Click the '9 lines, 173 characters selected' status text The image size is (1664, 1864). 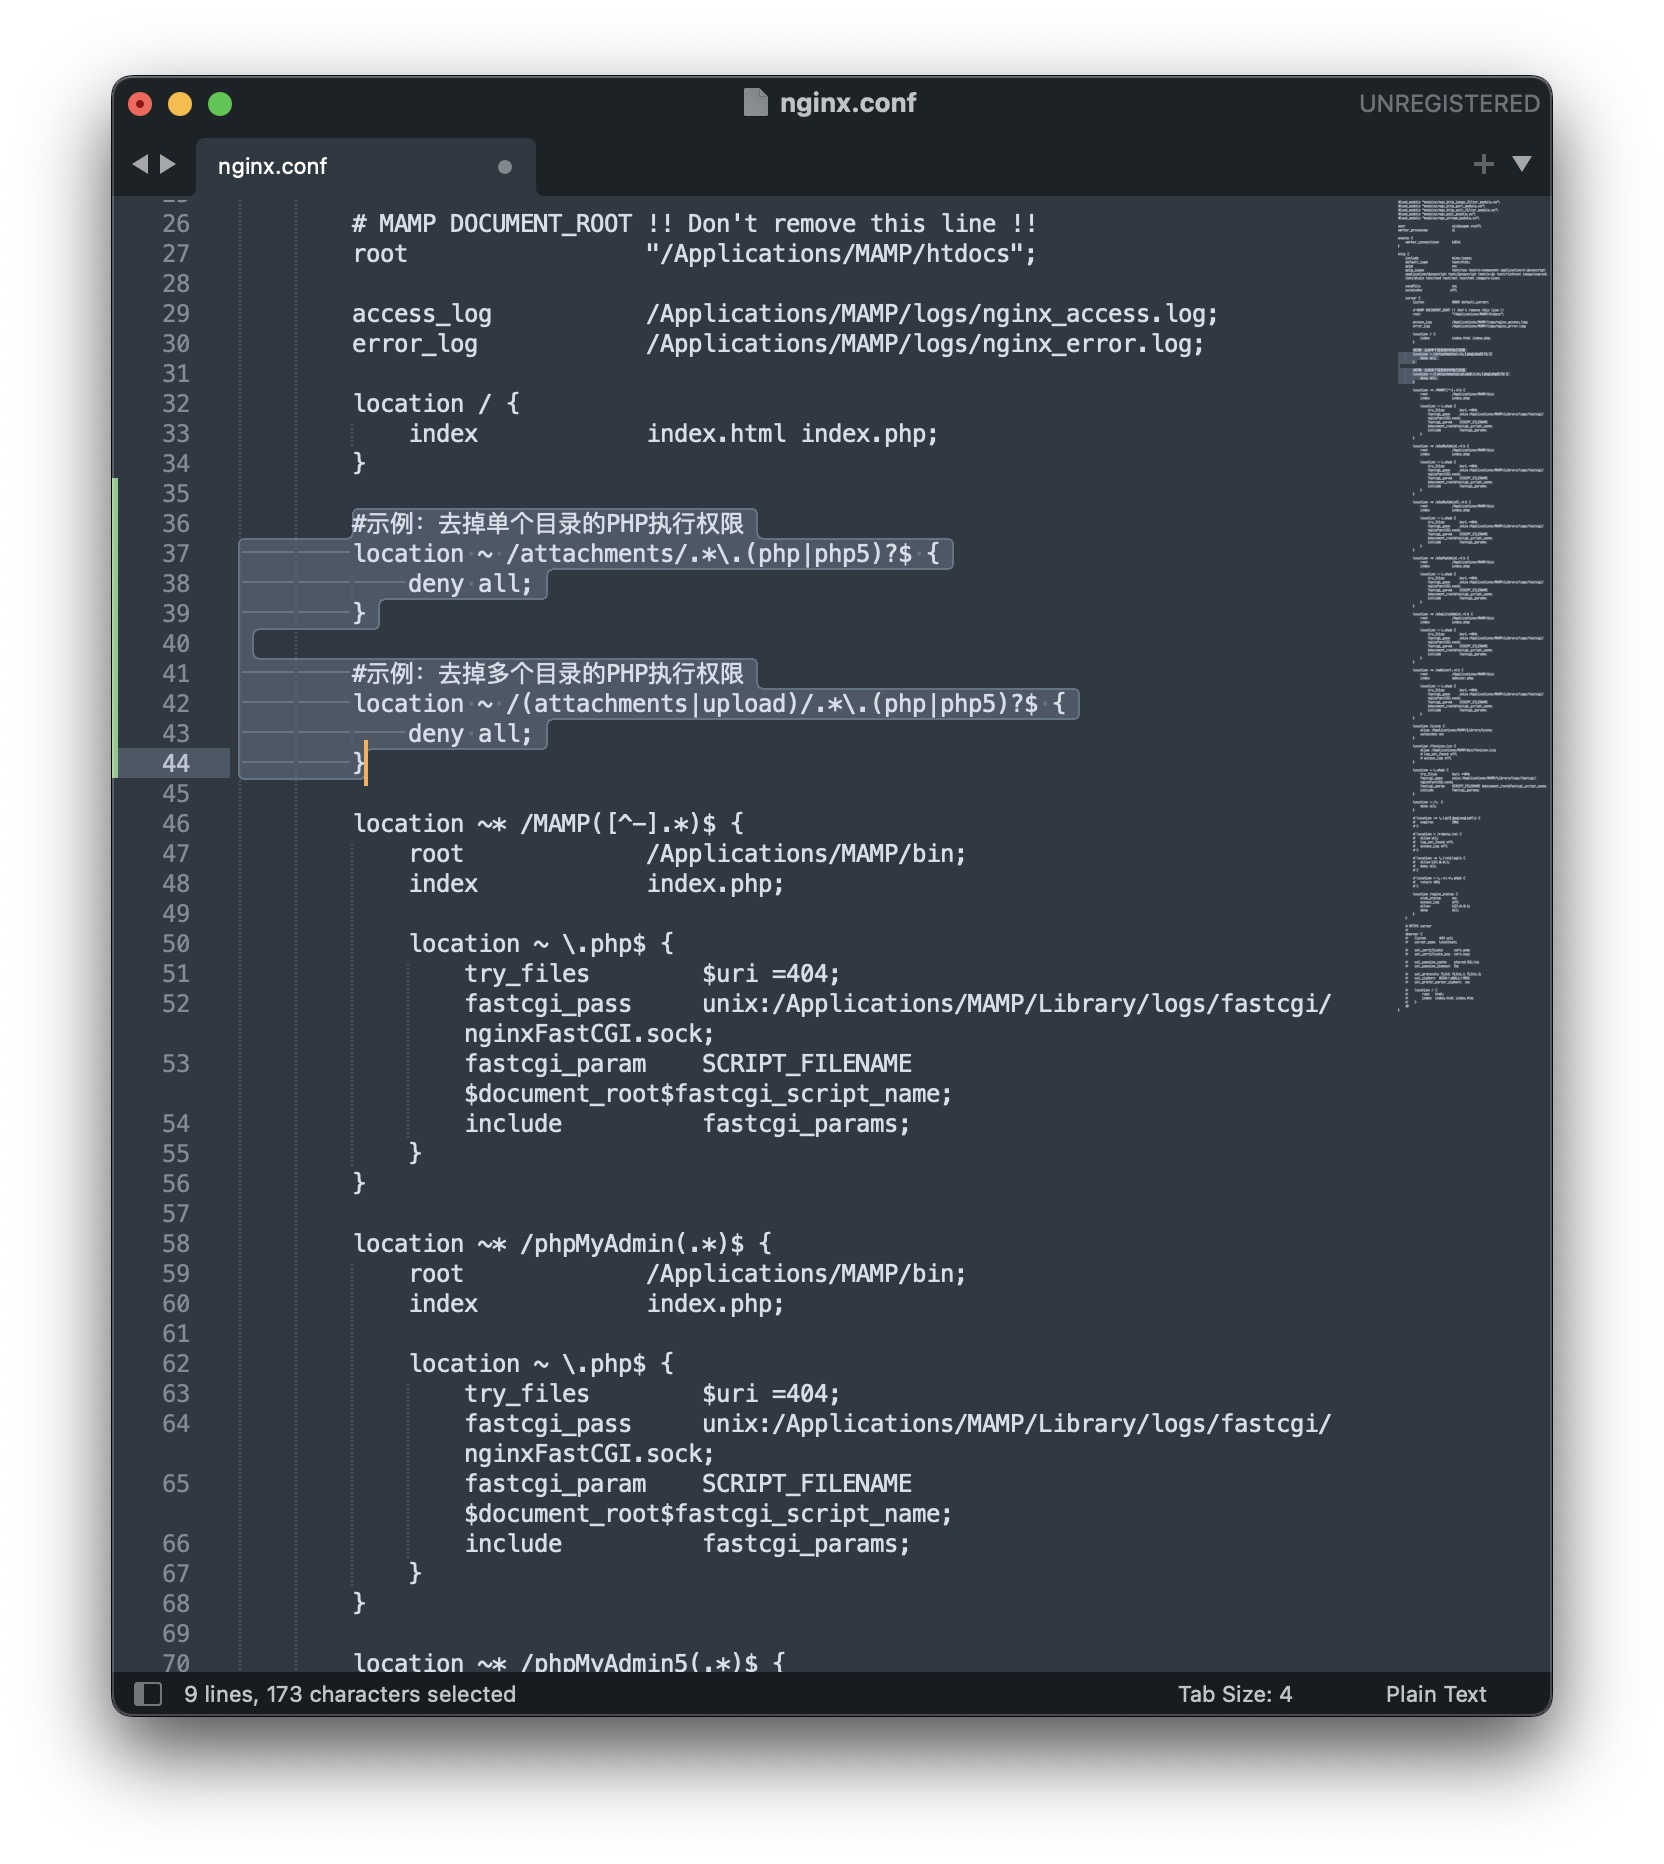pos(350,1694)
